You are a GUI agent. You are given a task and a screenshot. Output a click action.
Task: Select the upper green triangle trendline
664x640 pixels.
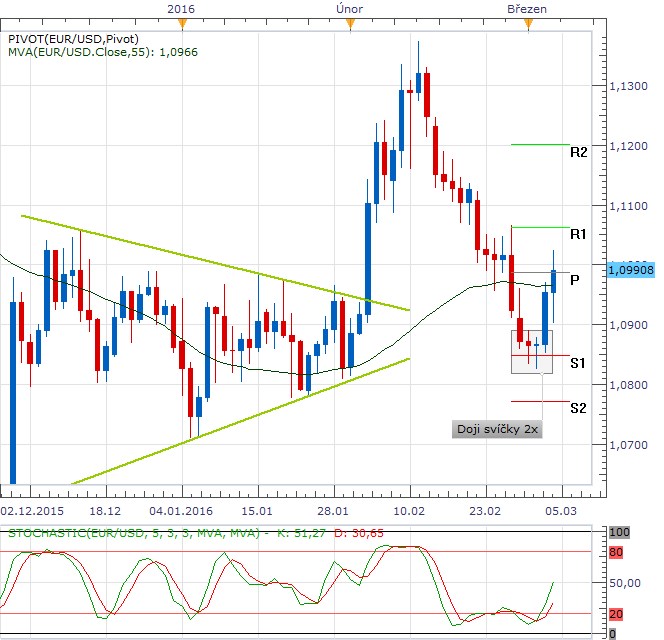[x=215, y=263]
